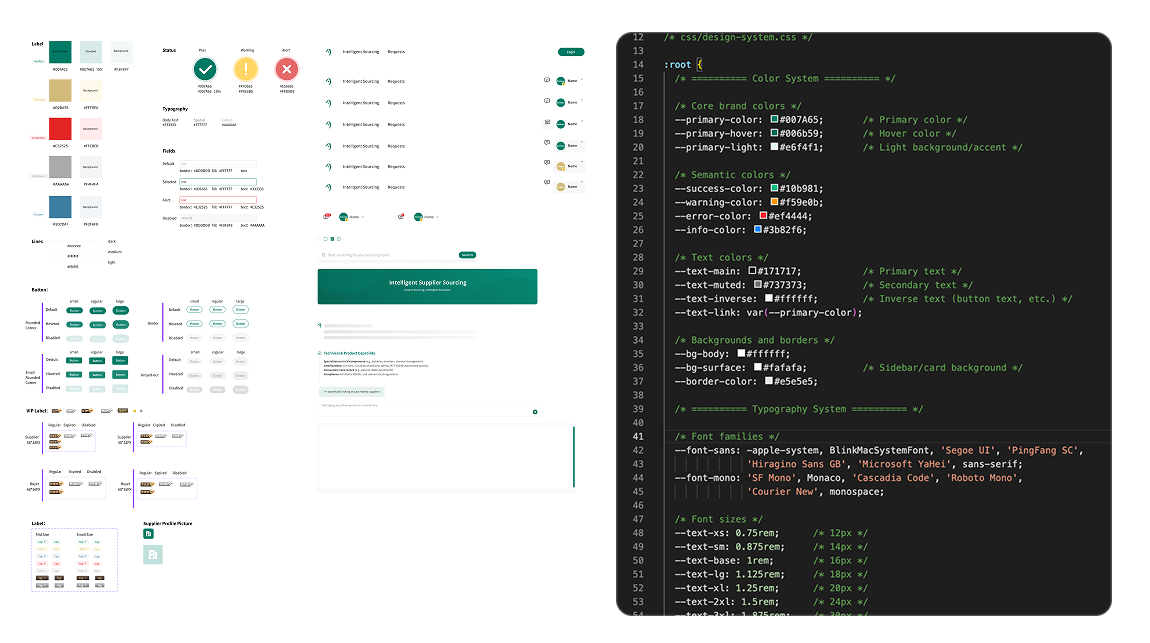Click the red Alert X status icon

287,70
